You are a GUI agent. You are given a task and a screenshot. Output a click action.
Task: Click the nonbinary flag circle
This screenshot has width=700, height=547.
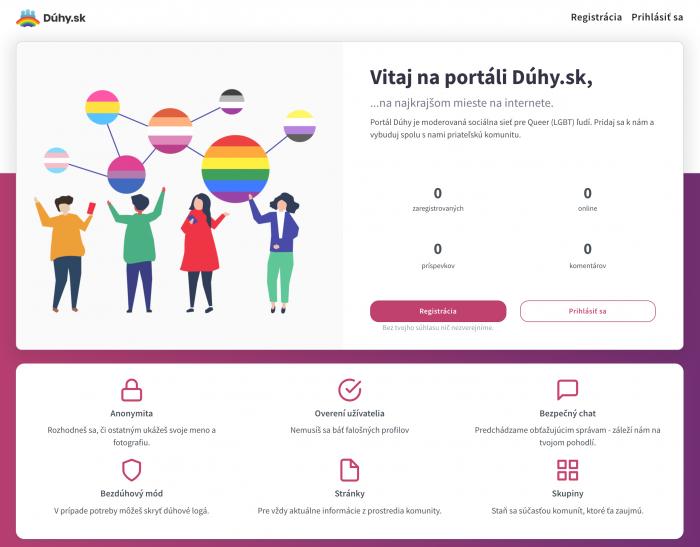[300, 126]
